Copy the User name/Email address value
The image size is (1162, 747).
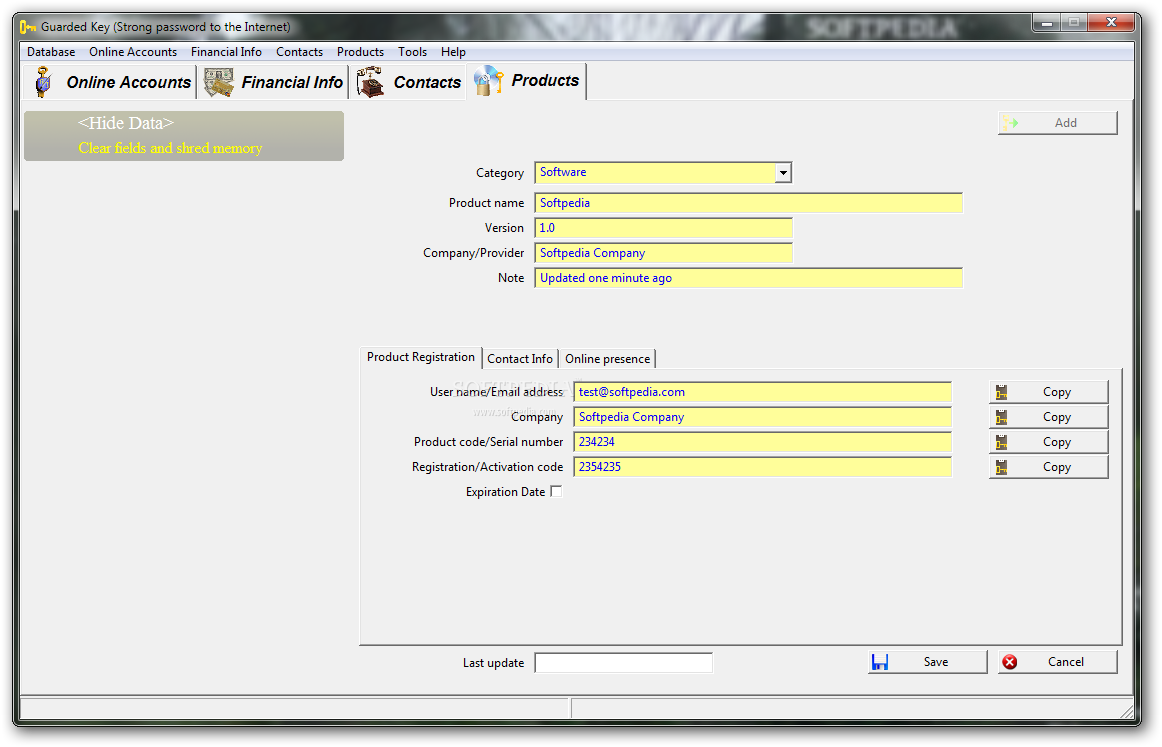tap(1049, 392)
